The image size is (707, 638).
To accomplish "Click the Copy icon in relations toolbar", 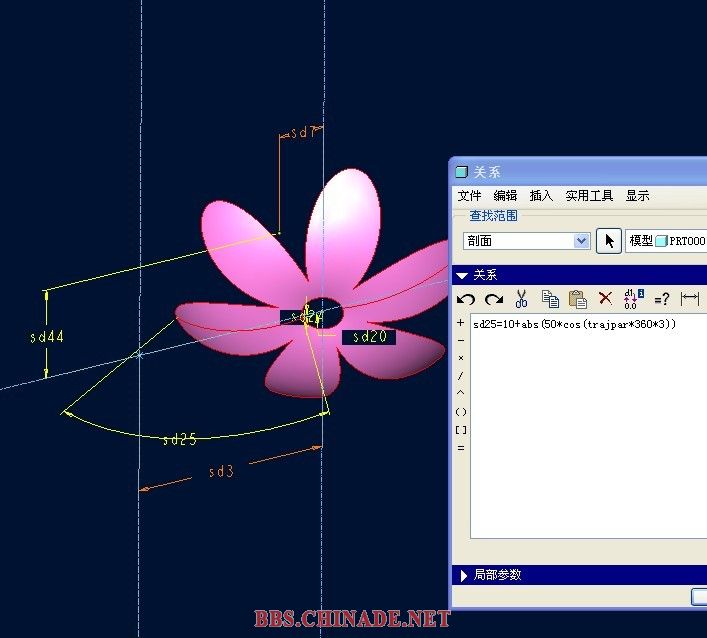I will [549, 299].
